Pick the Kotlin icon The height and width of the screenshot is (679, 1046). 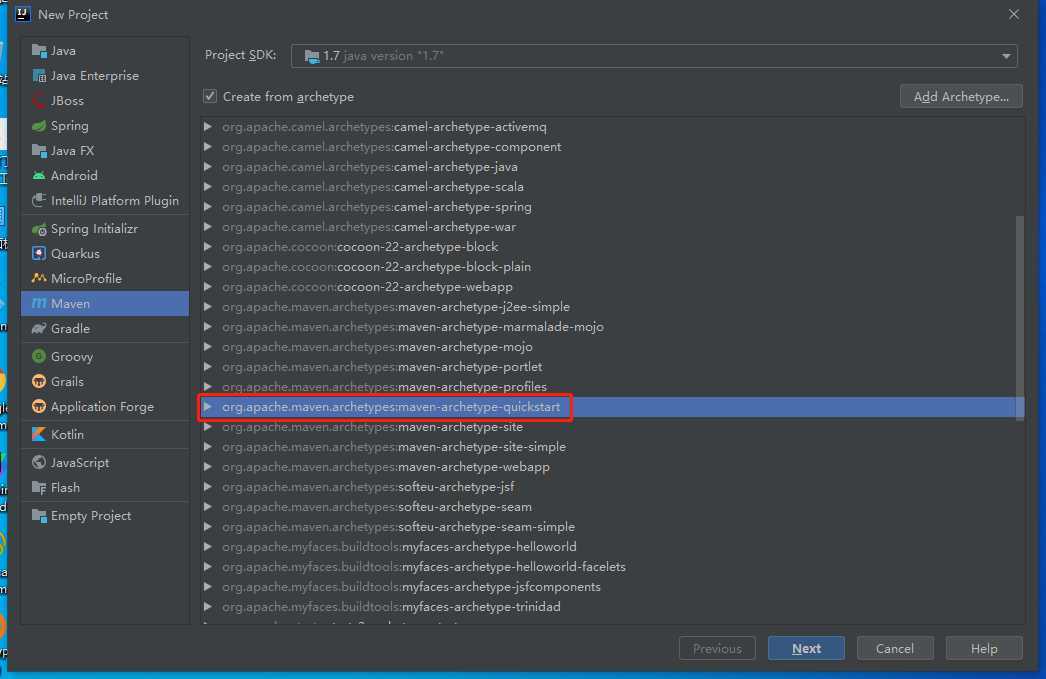39,434
